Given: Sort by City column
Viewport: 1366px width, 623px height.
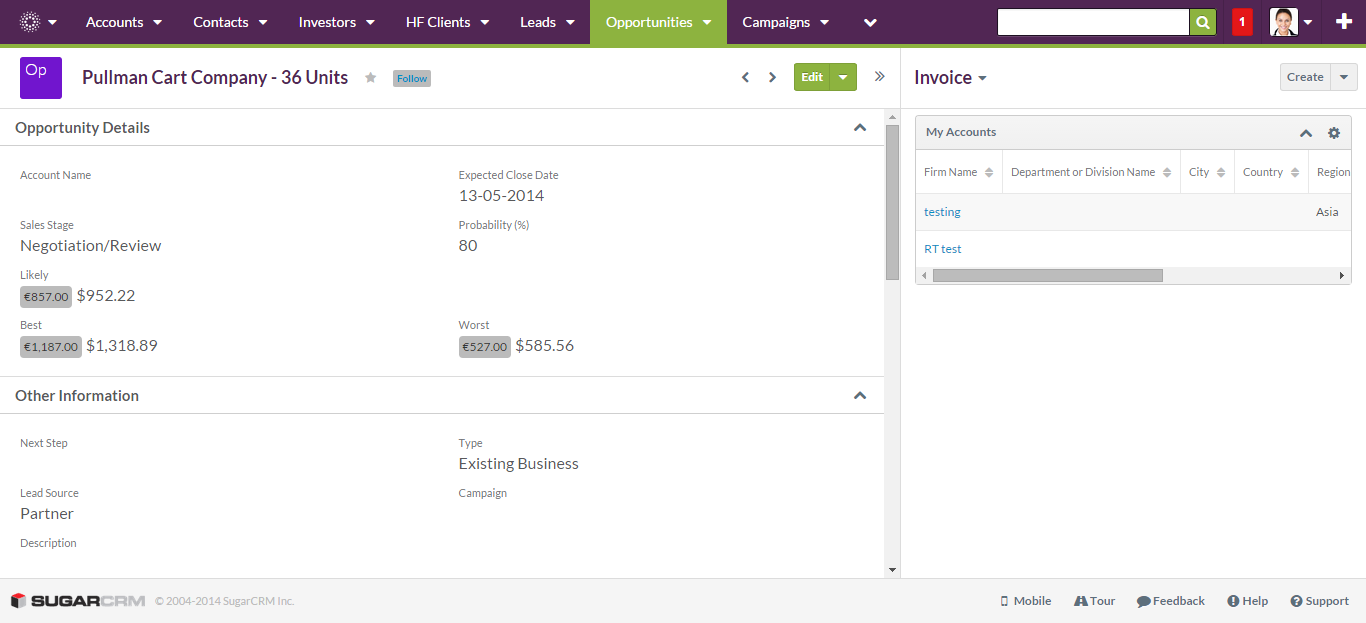Looking at the screenshot, I should click(x=1207, y=172).
